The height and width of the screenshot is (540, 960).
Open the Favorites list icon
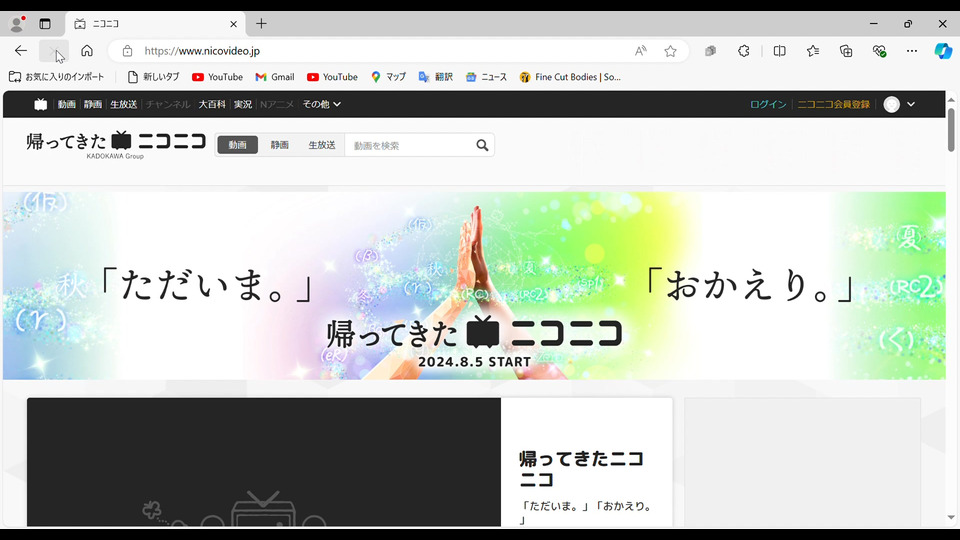pos(813,51)
